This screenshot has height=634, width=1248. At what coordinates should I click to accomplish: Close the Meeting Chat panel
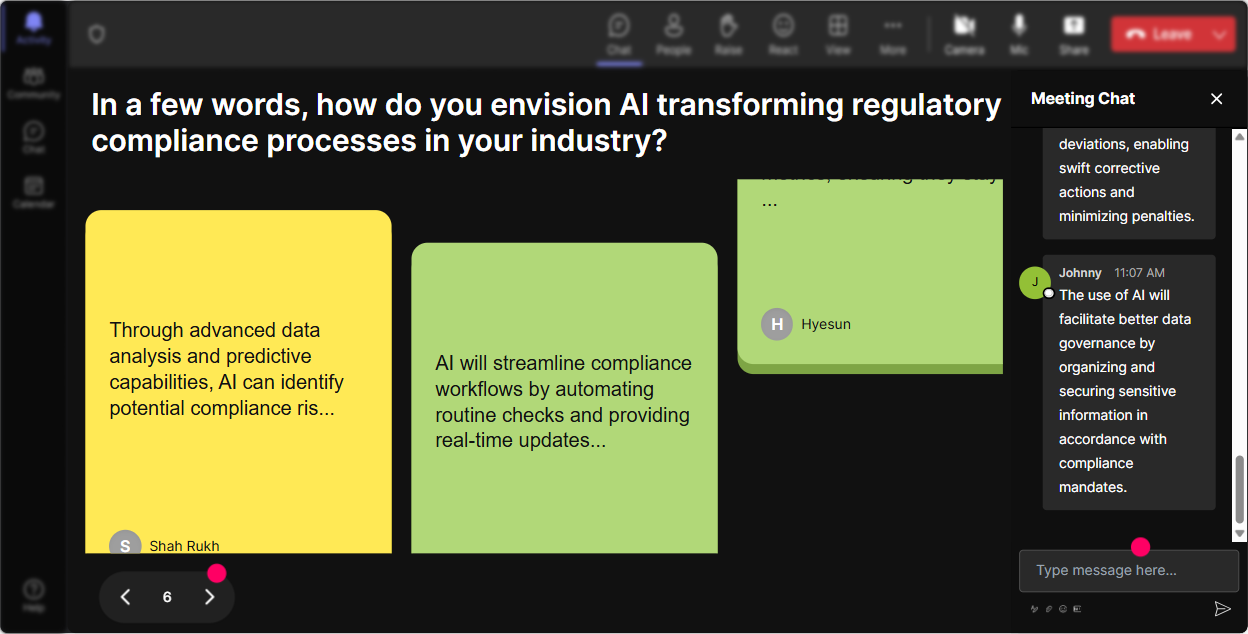pyautogui.click(x=1217, y=98)
